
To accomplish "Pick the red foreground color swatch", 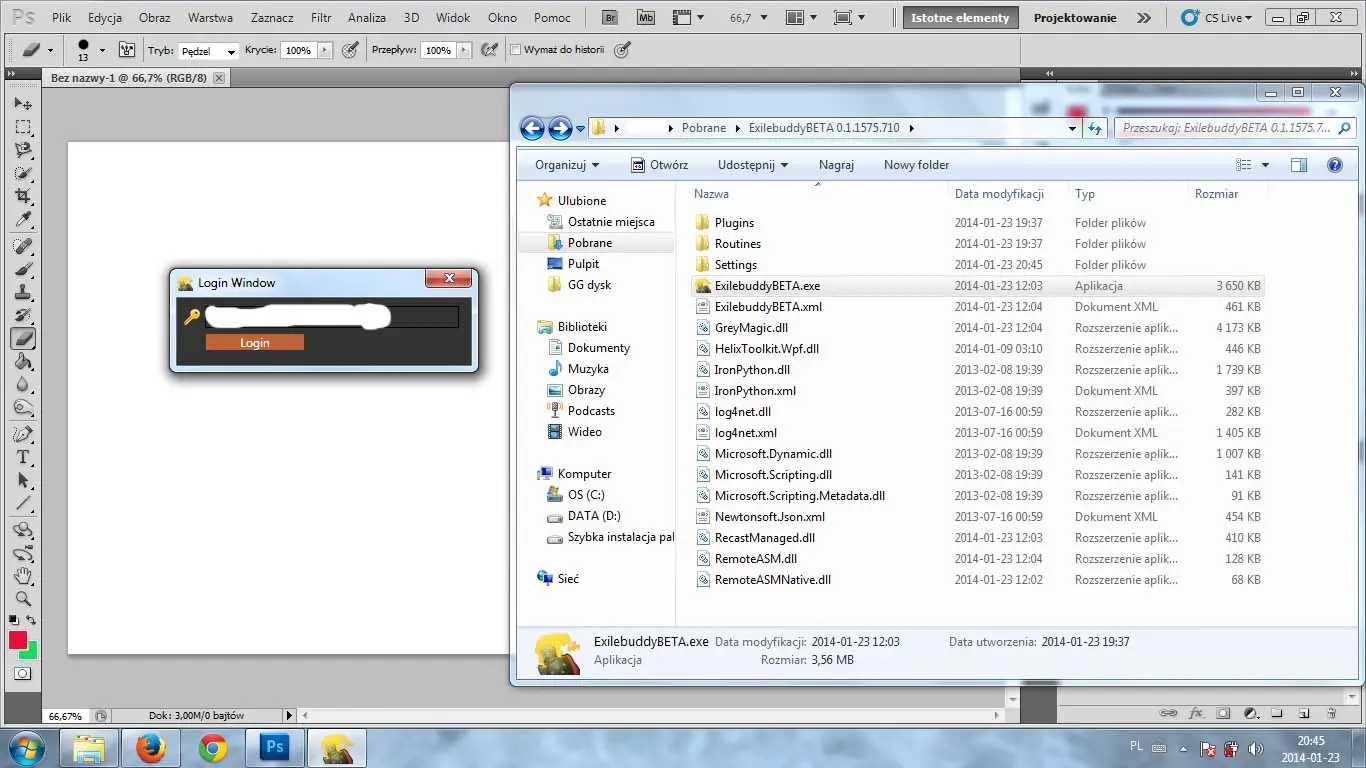I will [17, 640].
